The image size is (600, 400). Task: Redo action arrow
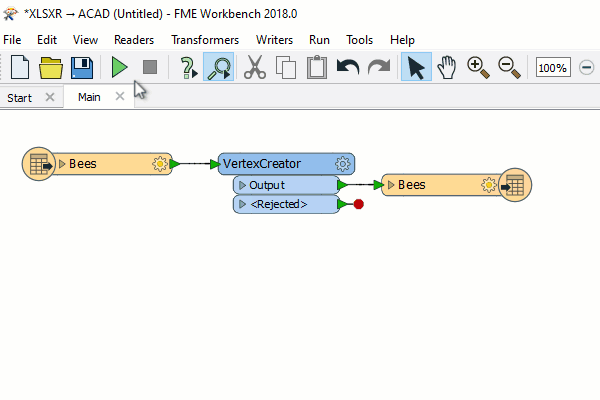379,67
